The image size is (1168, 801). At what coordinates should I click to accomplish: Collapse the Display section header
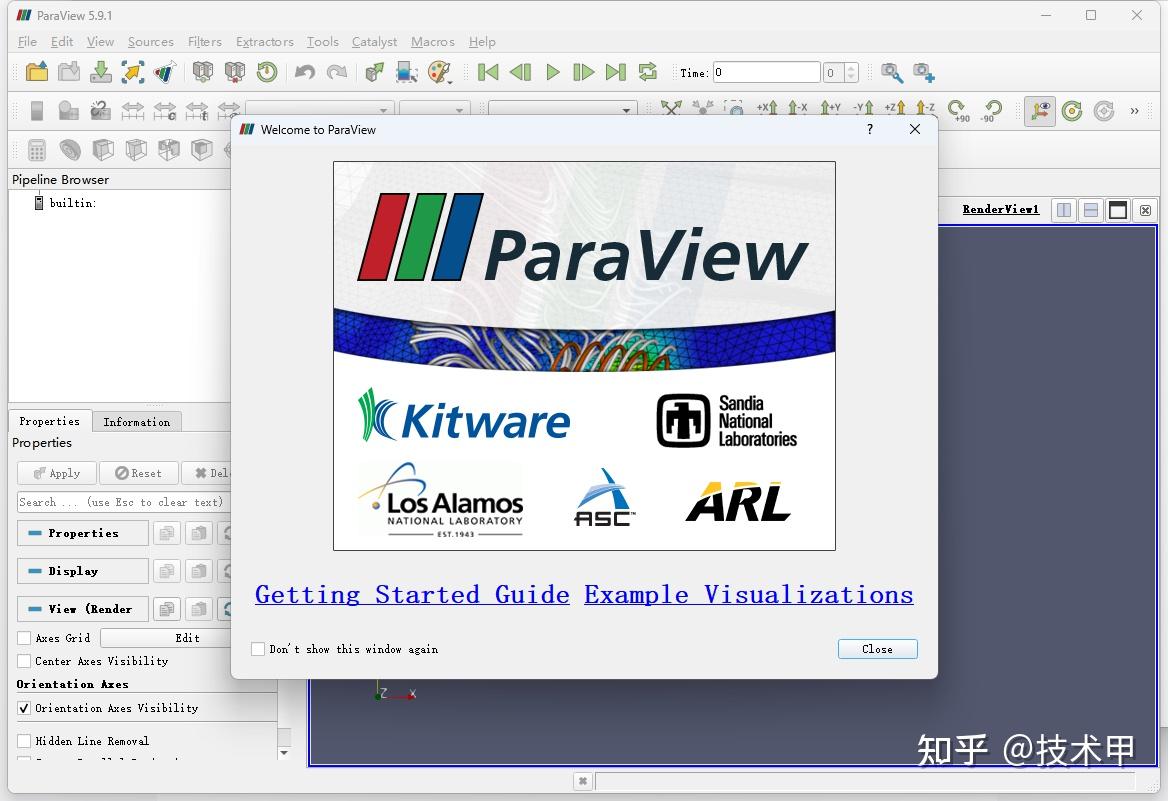tap(83, 571)
